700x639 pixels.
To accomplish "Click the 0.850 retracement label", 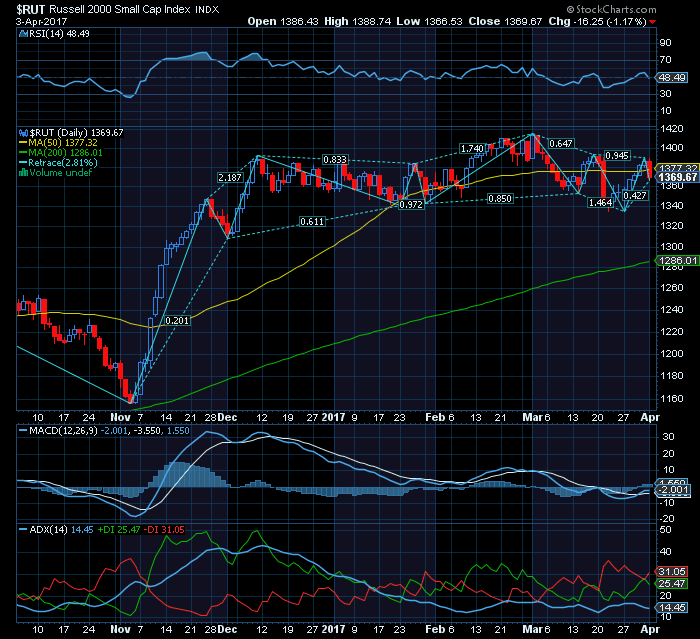I will 500,198.
